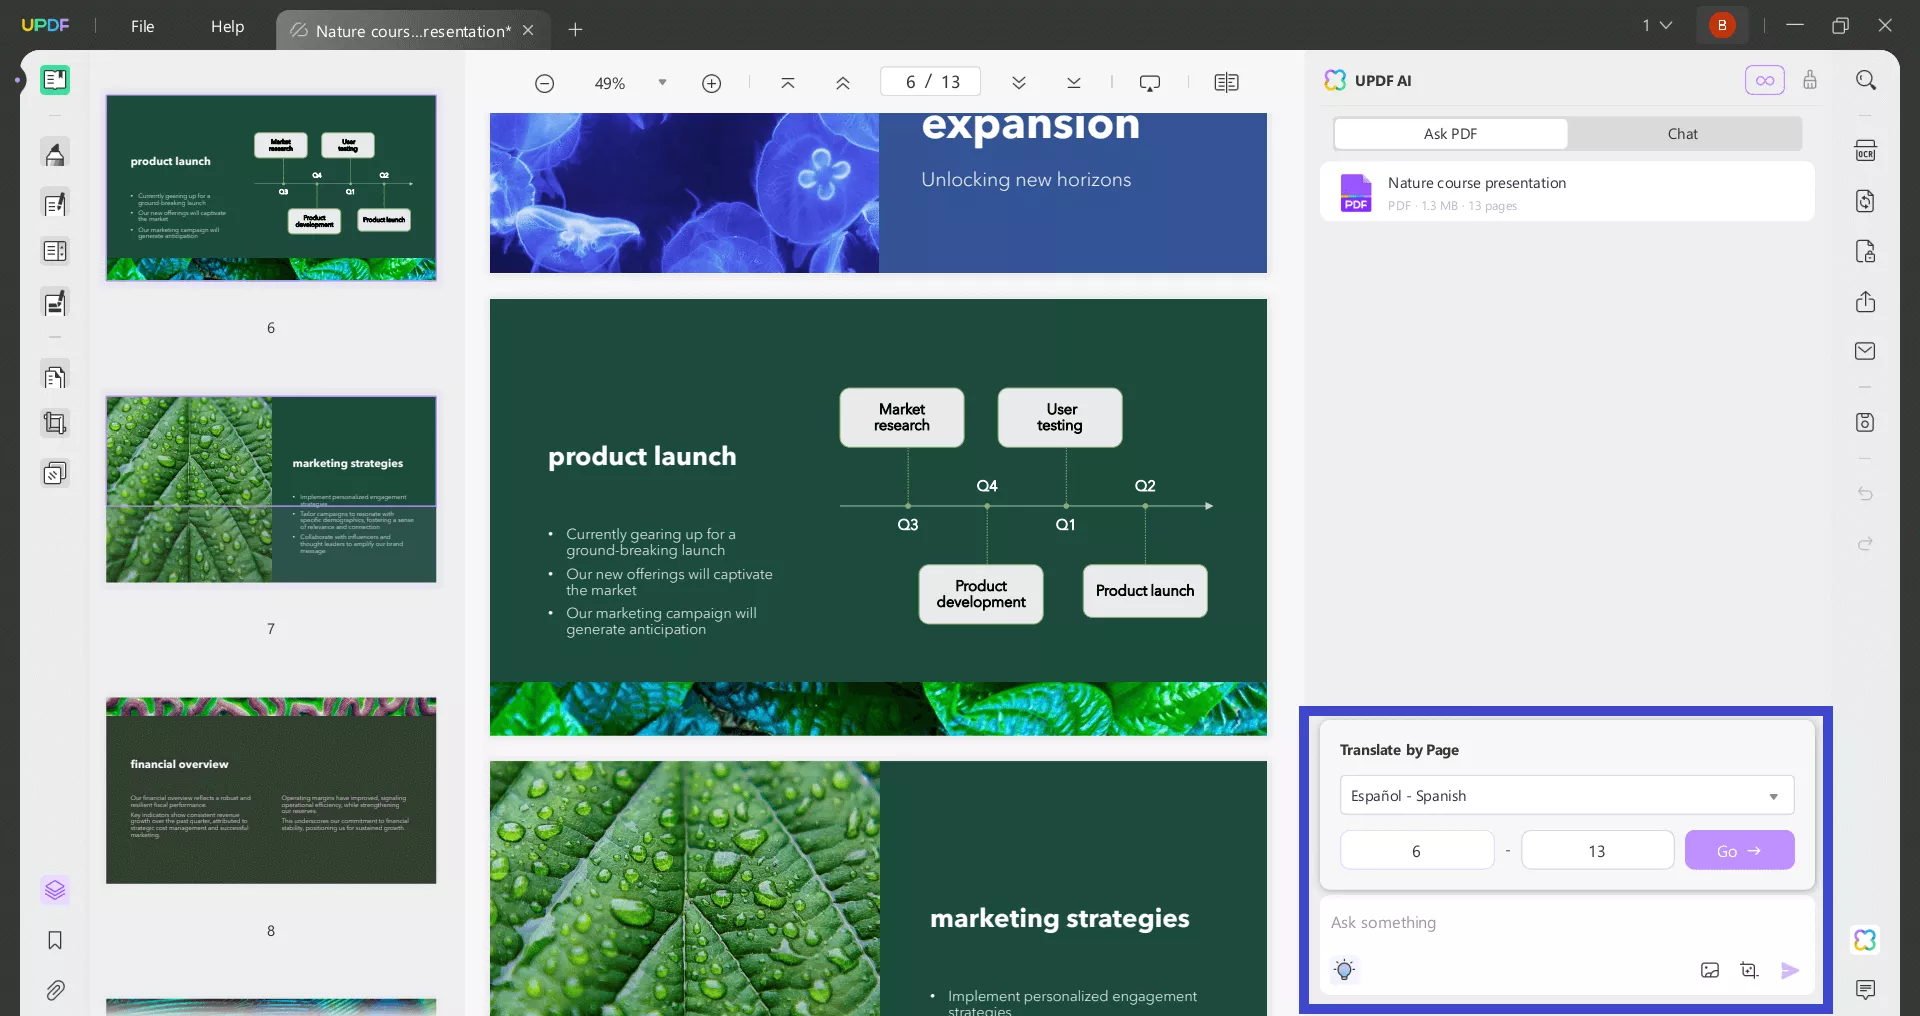The height and width of the screenshot is (1016, 1920).
Task: Click the zoom in plus icon
Action: click(x=711, y=83)
